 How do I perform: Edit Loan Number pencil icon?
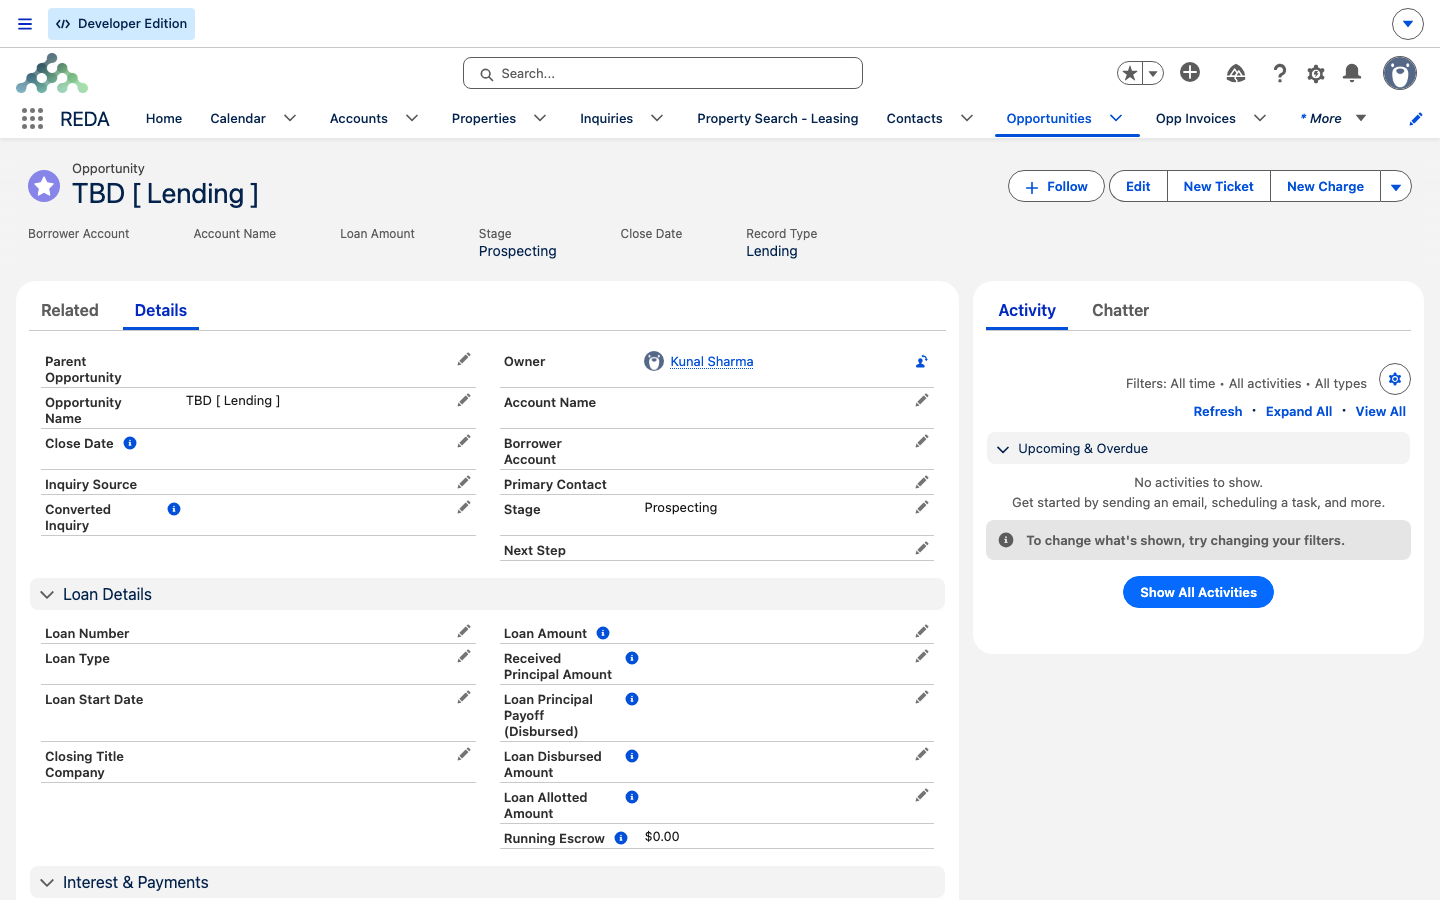pos(464,632)
